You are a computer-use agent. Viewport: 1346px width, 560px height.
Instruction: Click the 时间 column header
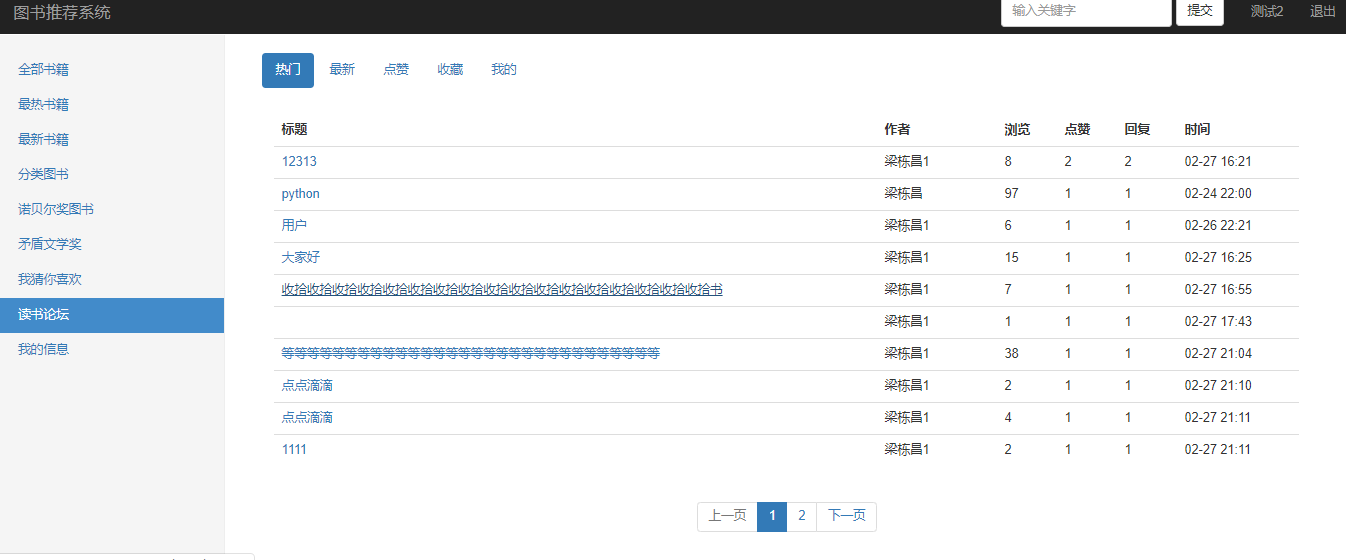click(x=1198, y=129)
